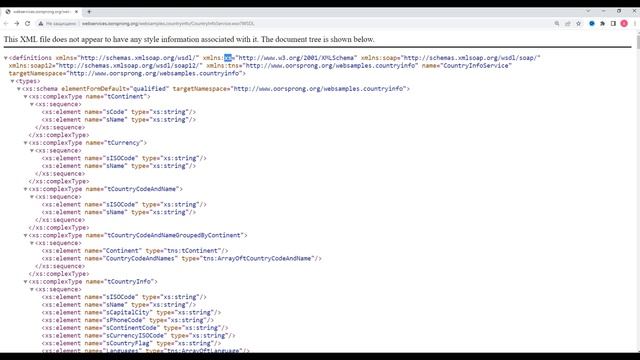Collapse the tCurrency complexType node

pos(25,143)
